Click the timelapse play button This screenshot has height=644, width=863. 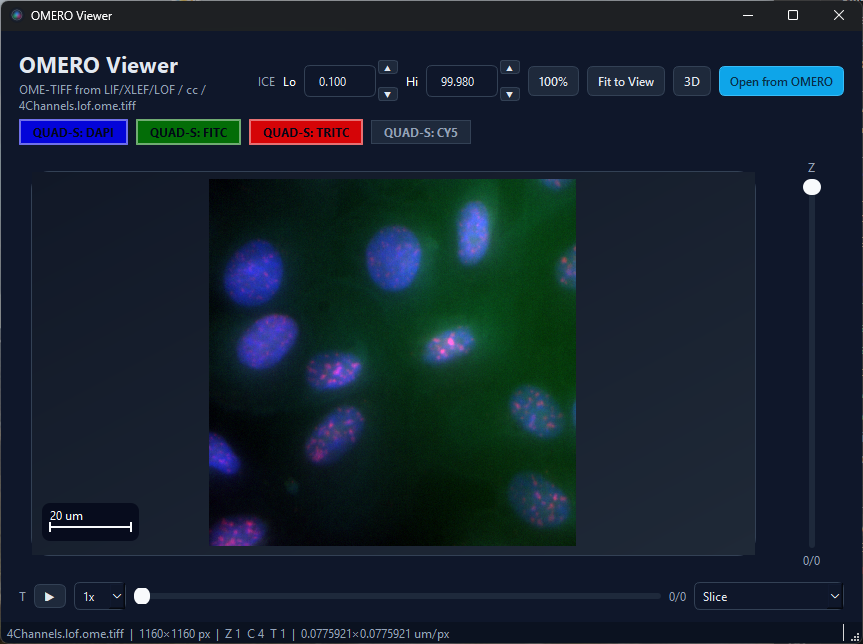pos(50,596)
